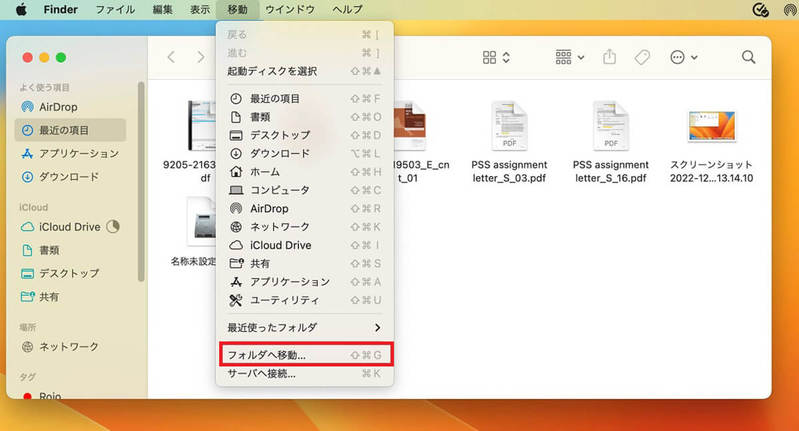The width and height of the screenshot is (799, 431).
Task: Go back with the toolbar back arrow
Action: (x=171, y=57)
